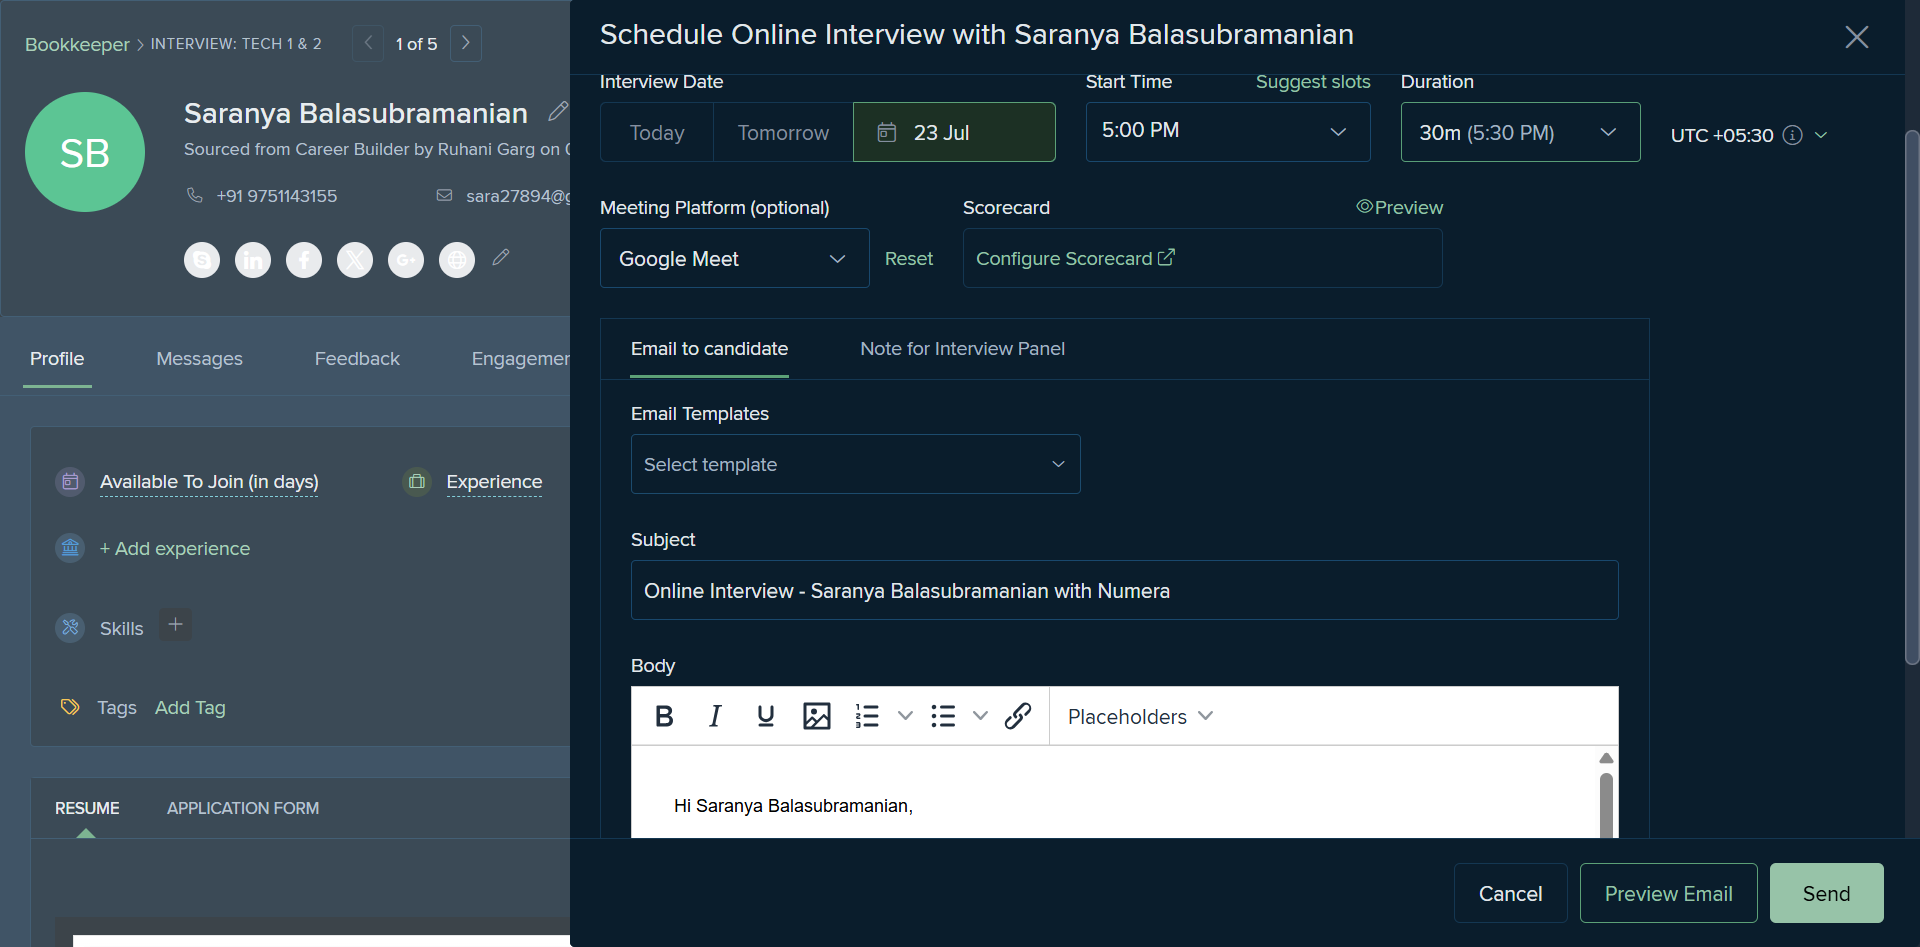Insert an image into the email body
The width and height of the screenshot is (1920, 947).
[x=817, y=716]
